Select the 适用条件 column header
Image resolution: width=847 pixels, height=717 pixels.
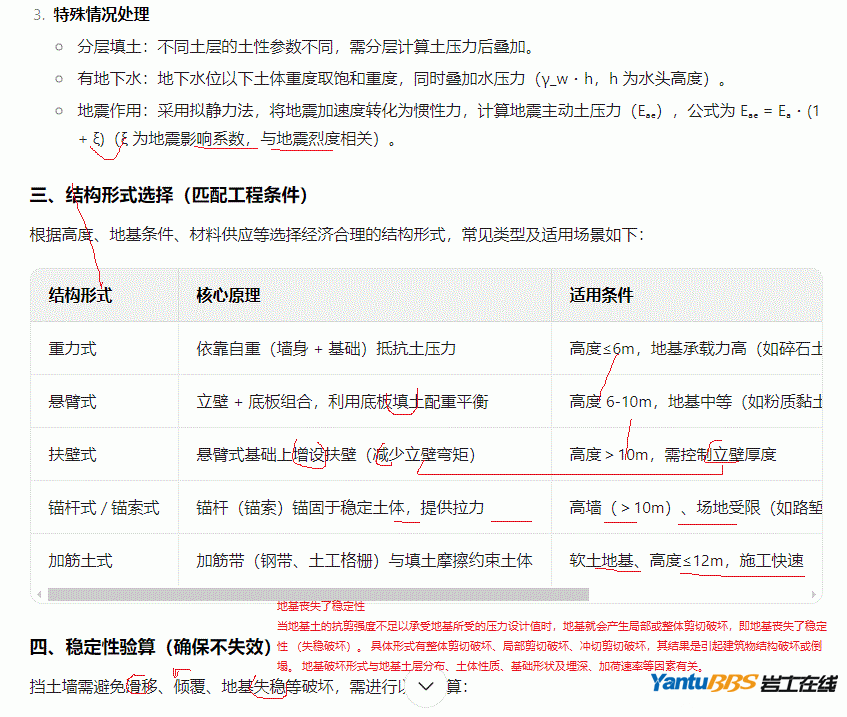(x=601, y=295)
